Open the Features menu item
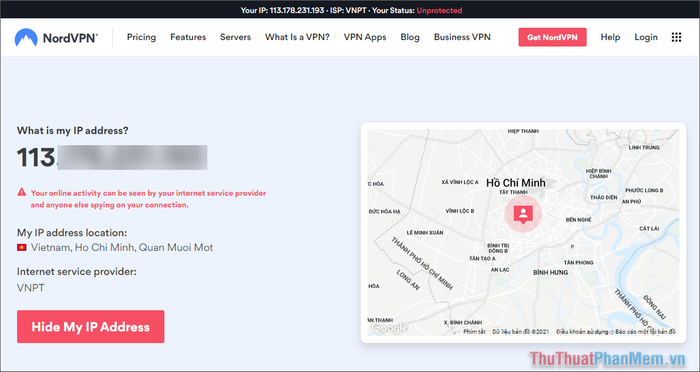 point(188,37)
